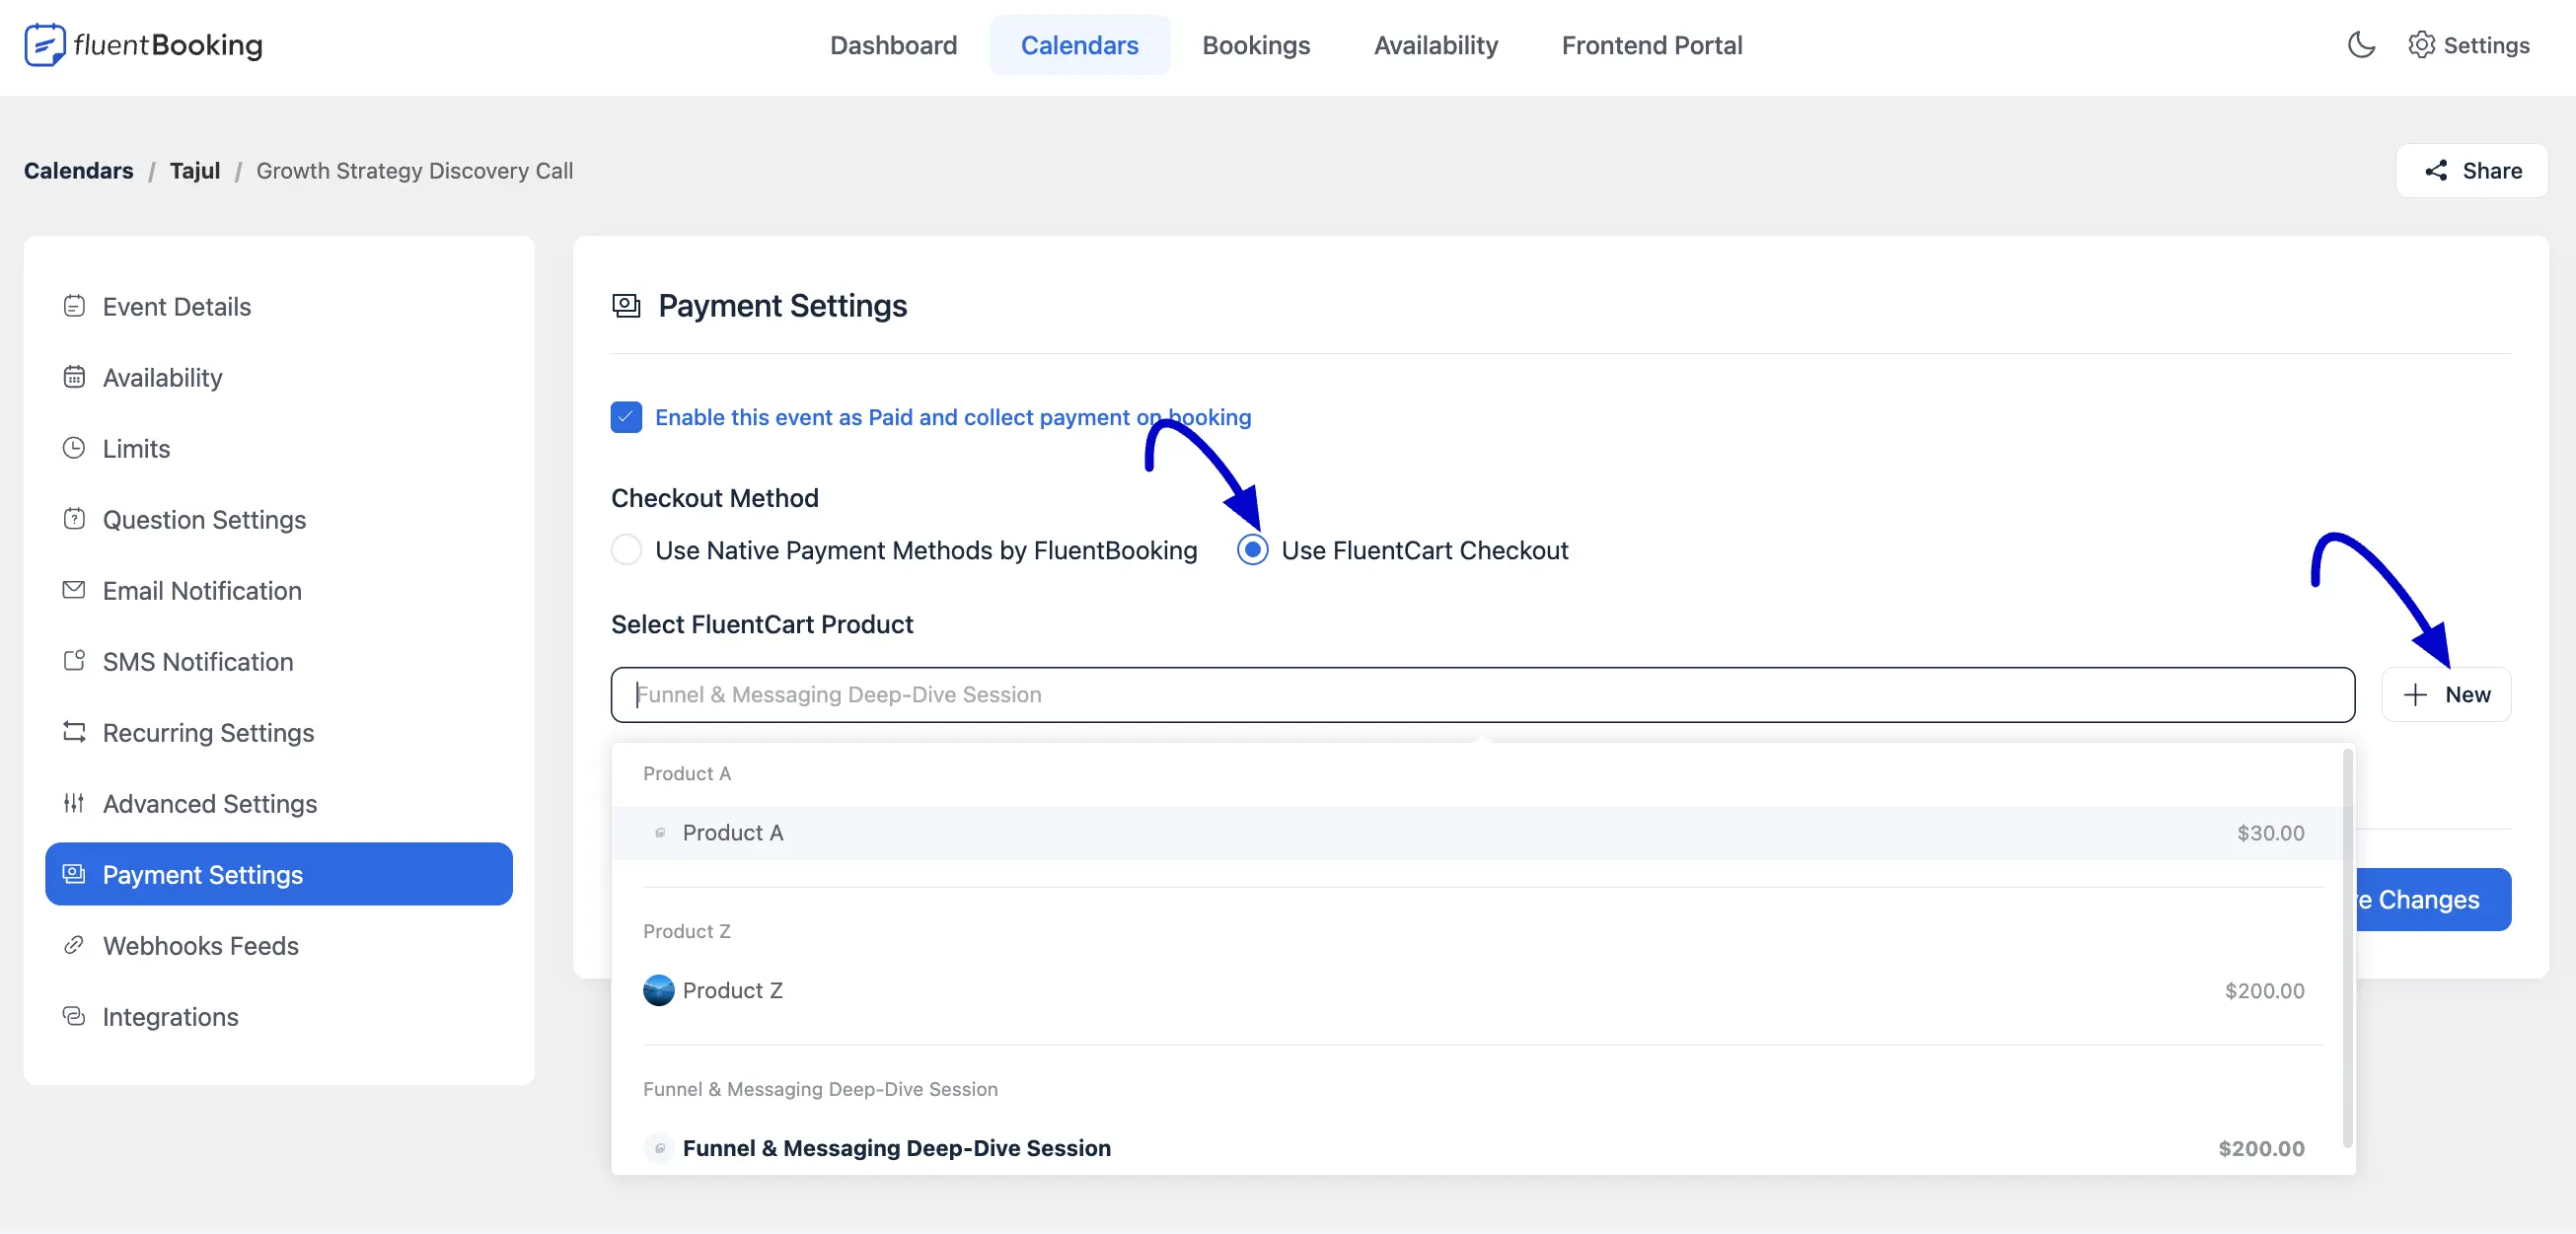Toggle dark mode moon icon

[2361, 45]
